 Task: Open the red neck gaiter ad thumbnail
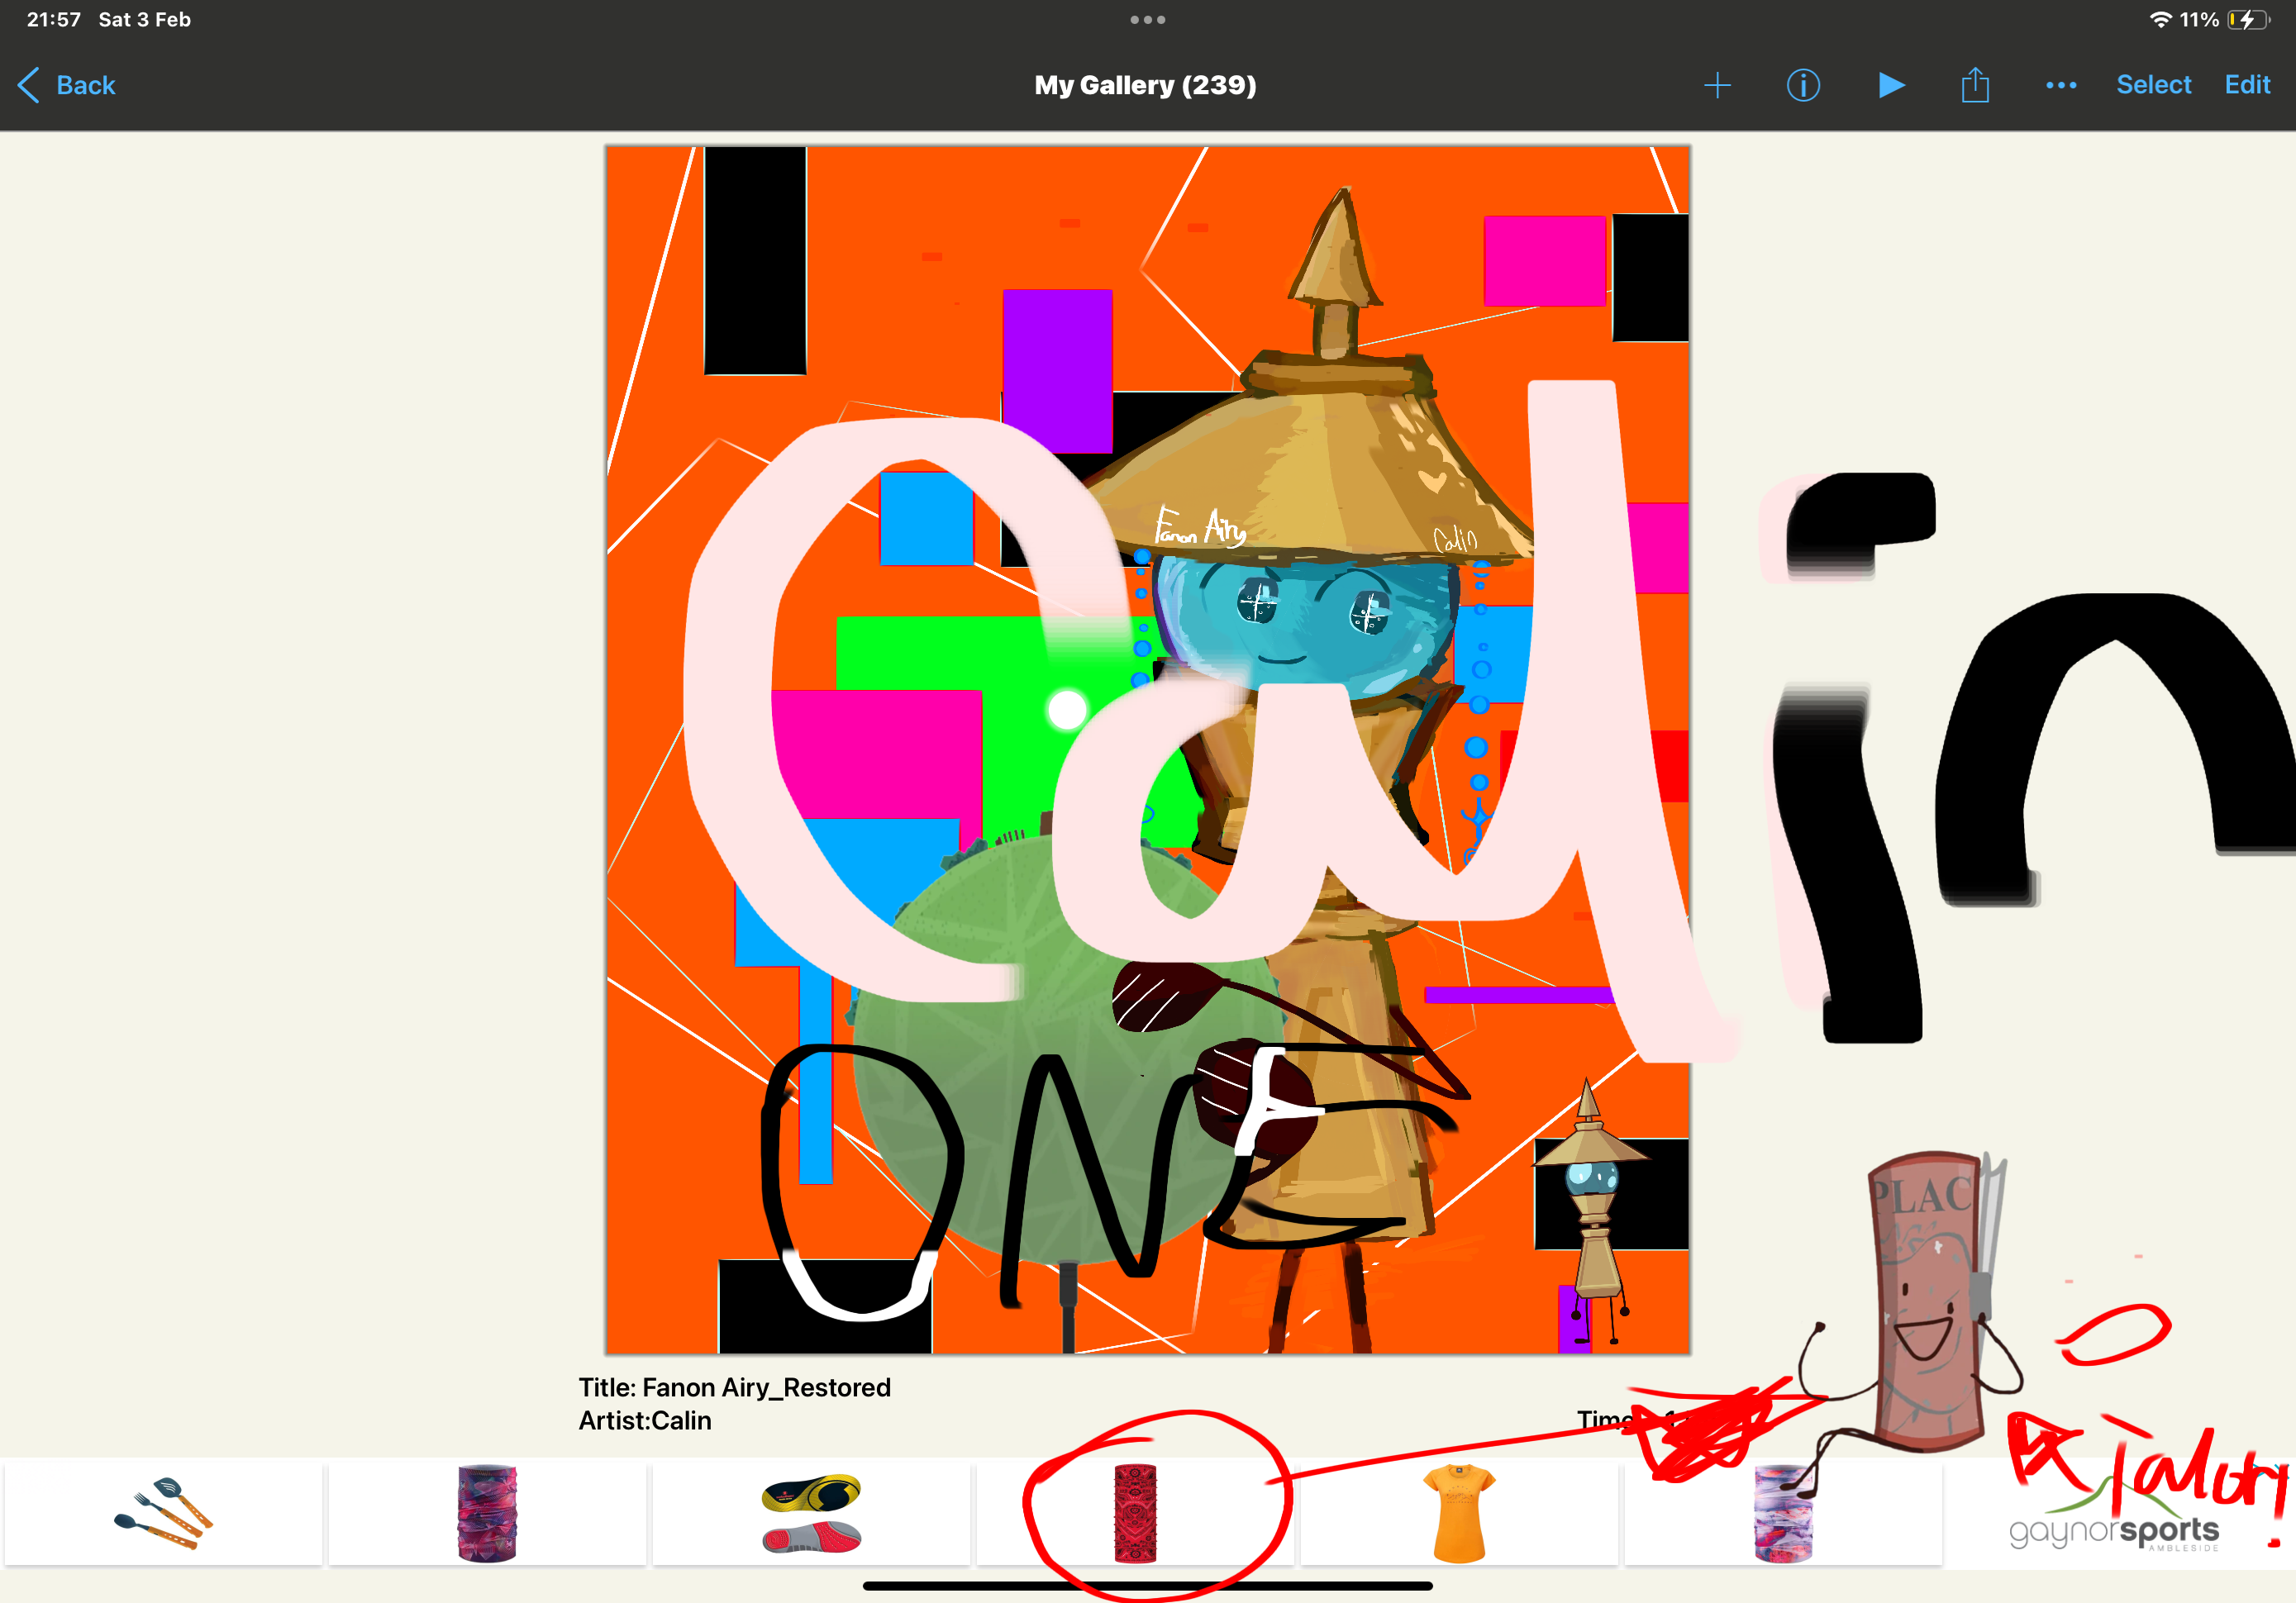click(1135, 1512)
